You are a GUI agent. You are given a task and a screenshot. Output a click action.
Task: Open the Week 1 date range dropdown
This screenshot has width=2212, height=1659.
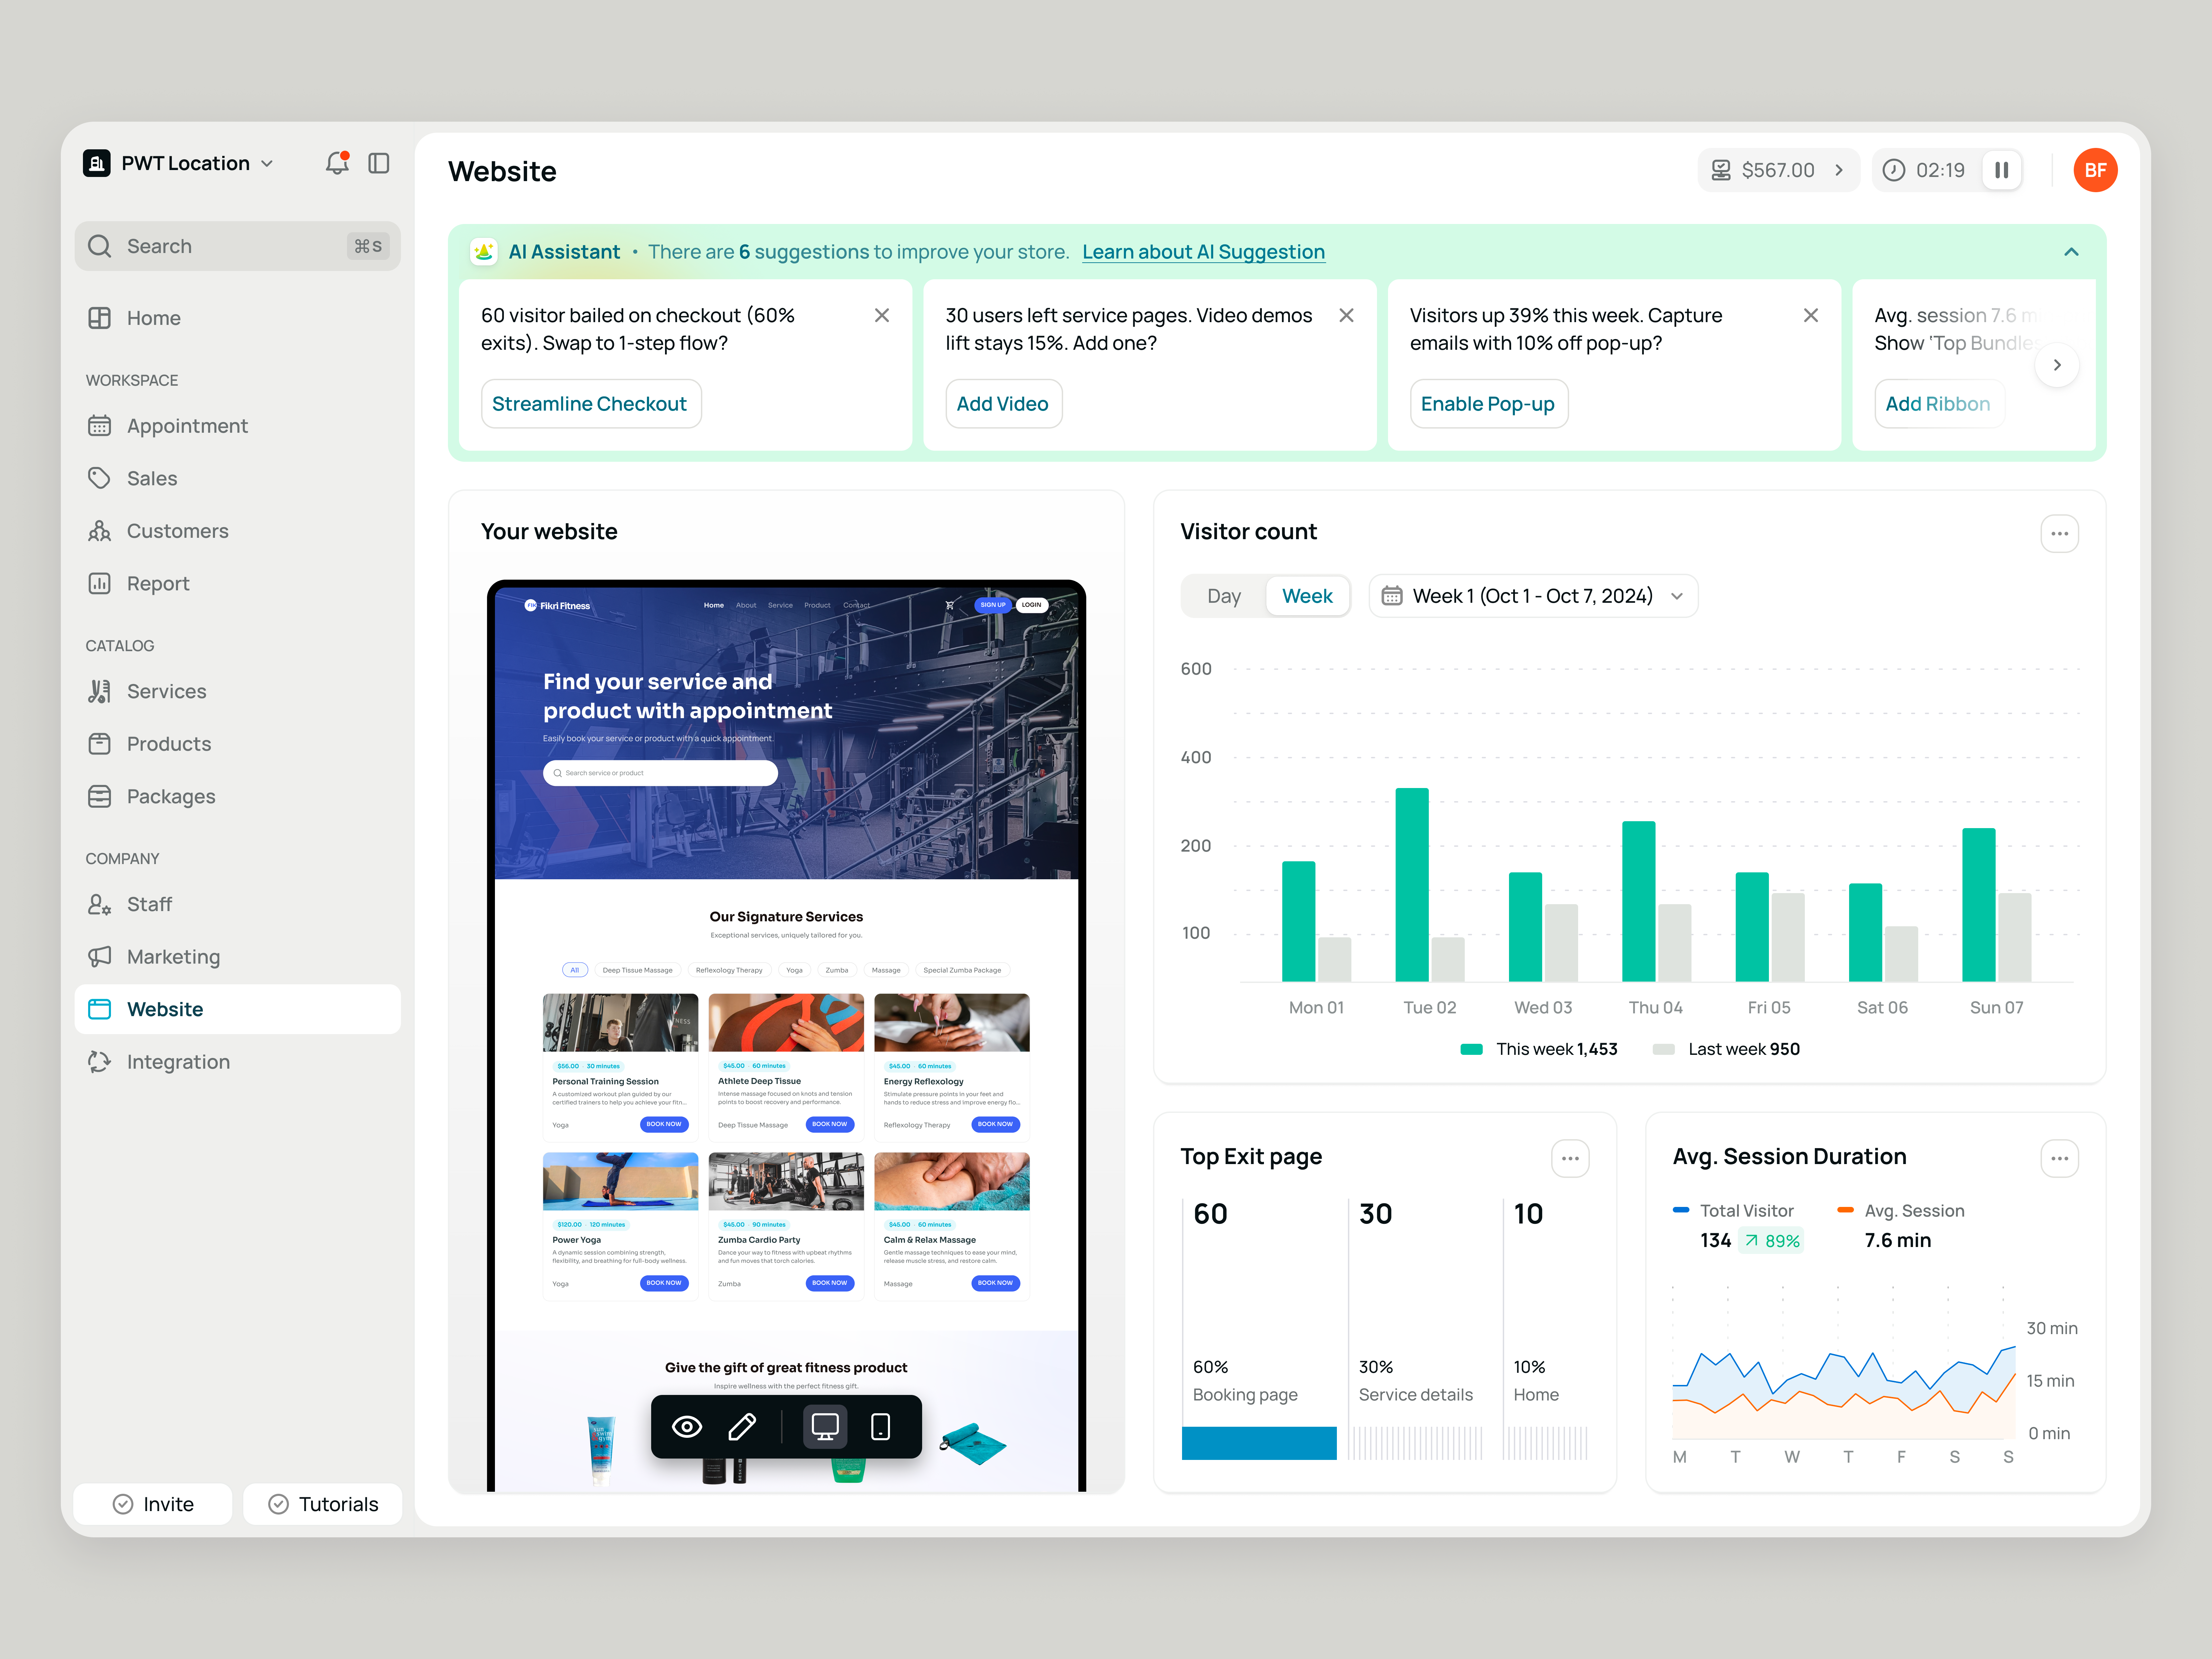click(1533, 596)
